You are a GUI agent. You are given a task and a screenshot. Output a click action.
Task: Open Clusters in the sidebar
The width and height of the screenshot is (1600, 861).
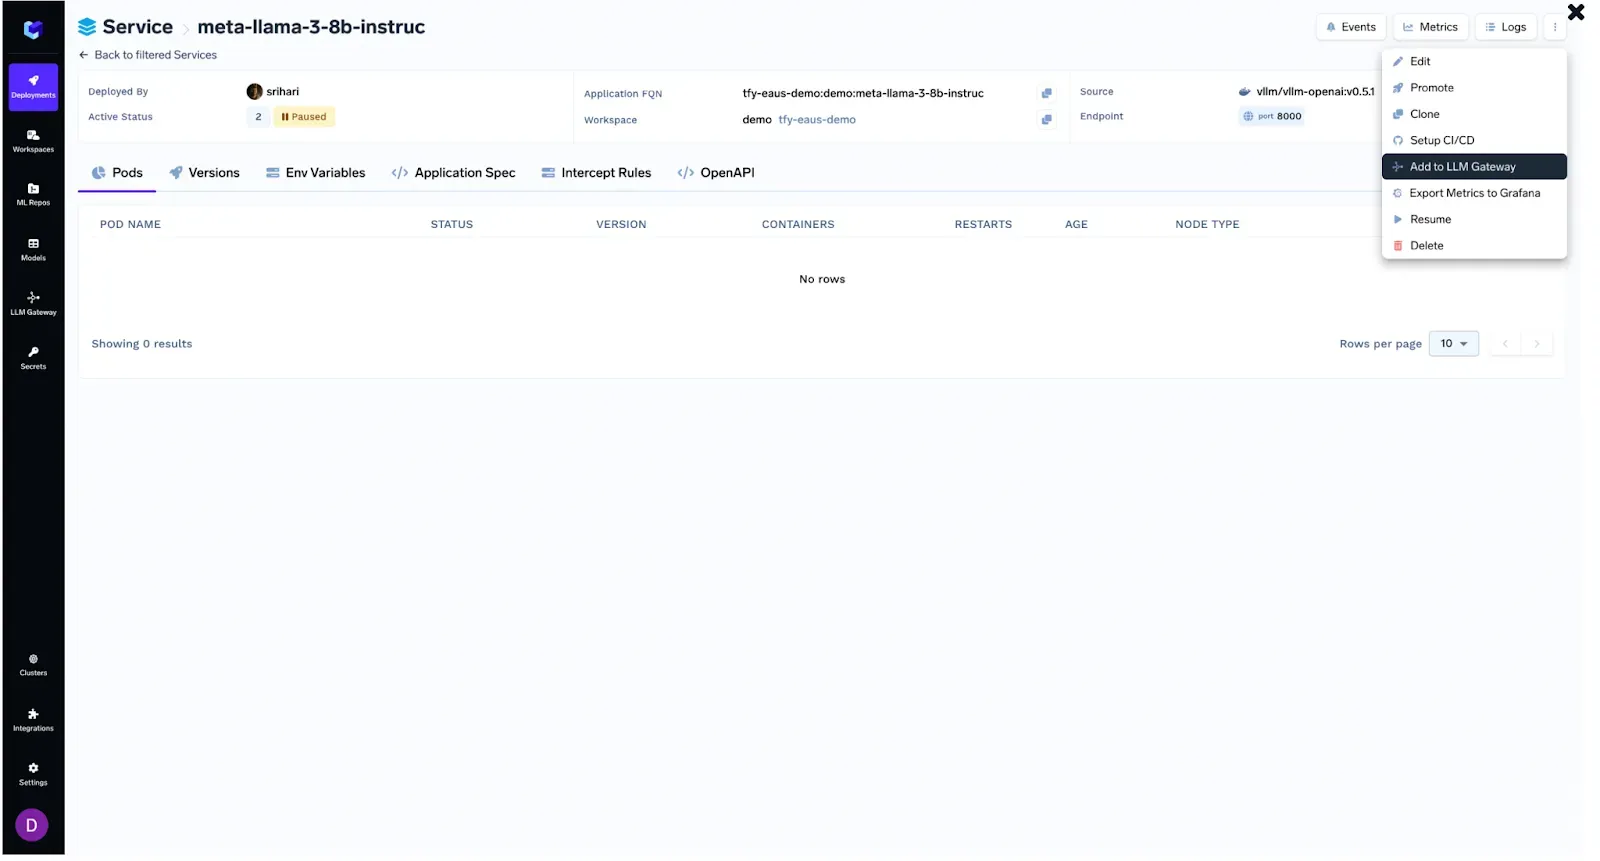[33, 665]
